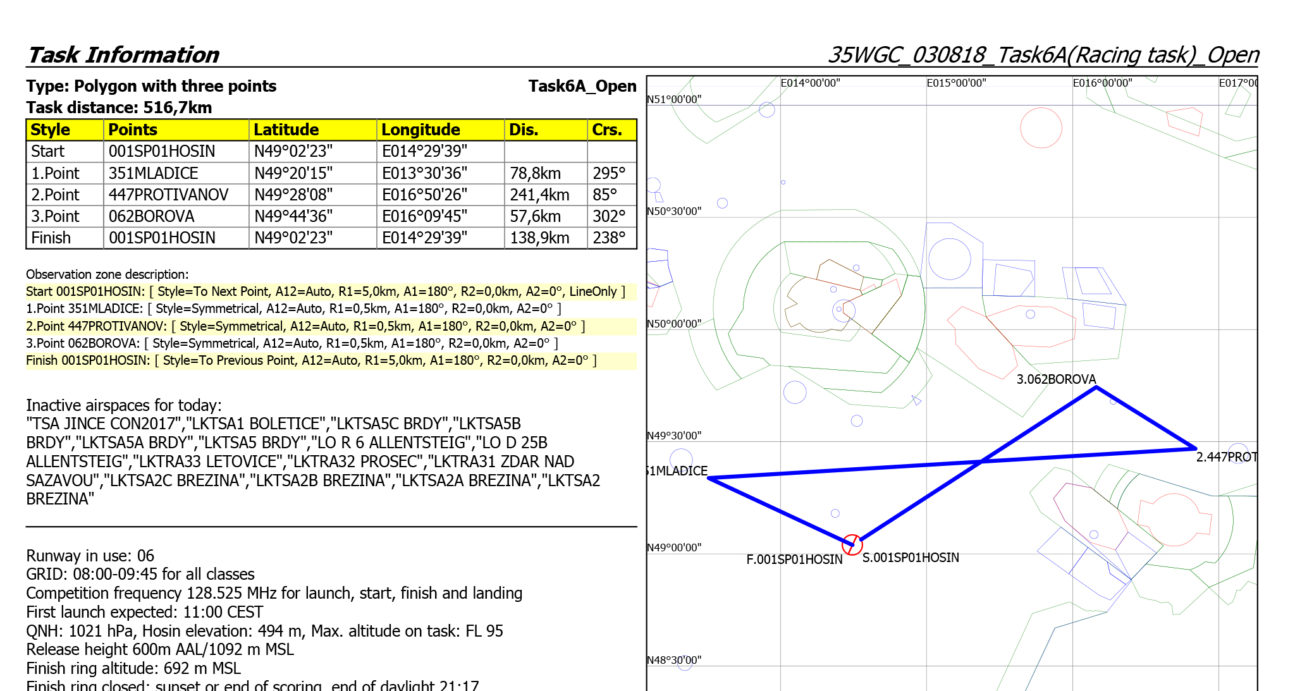Viewport: 1295px width, 691px height.
Task: Select the F.001SP01HOSIN finish label on the map
Action: click(x=794, y=559)
